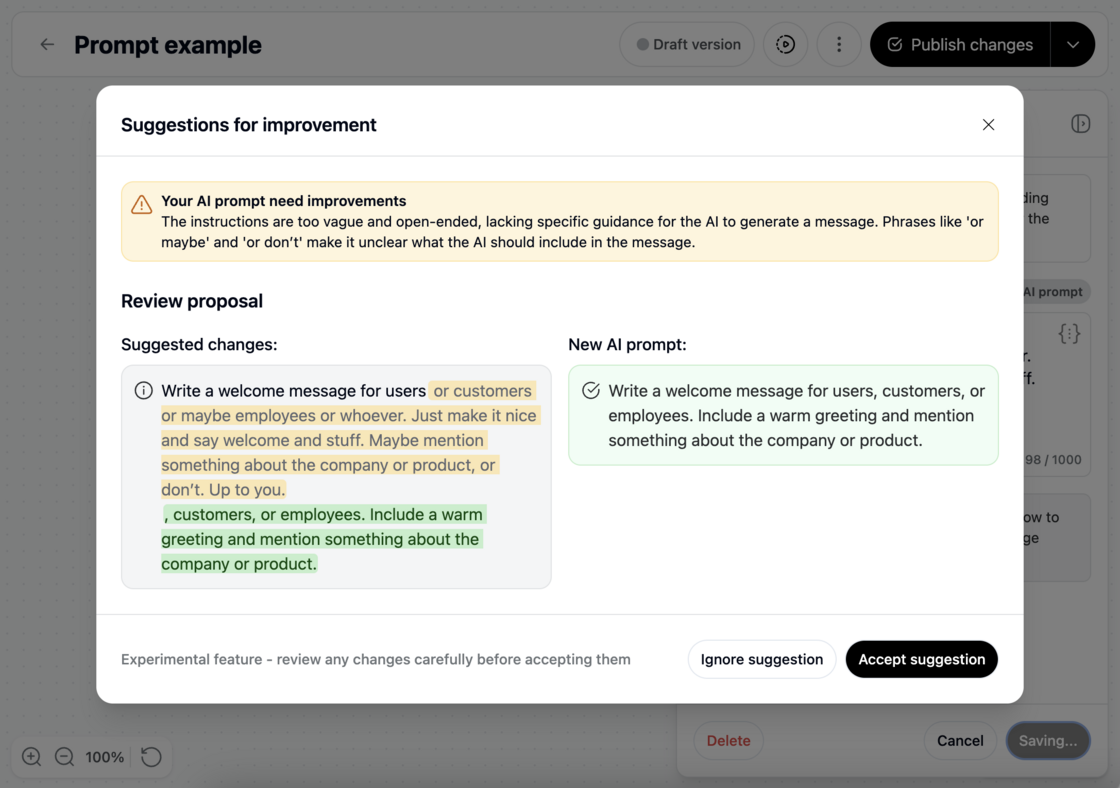Click the Experimental feature disclaimer text
The height and width of the screenshot is (788, 1120).
tap(376, 659)
